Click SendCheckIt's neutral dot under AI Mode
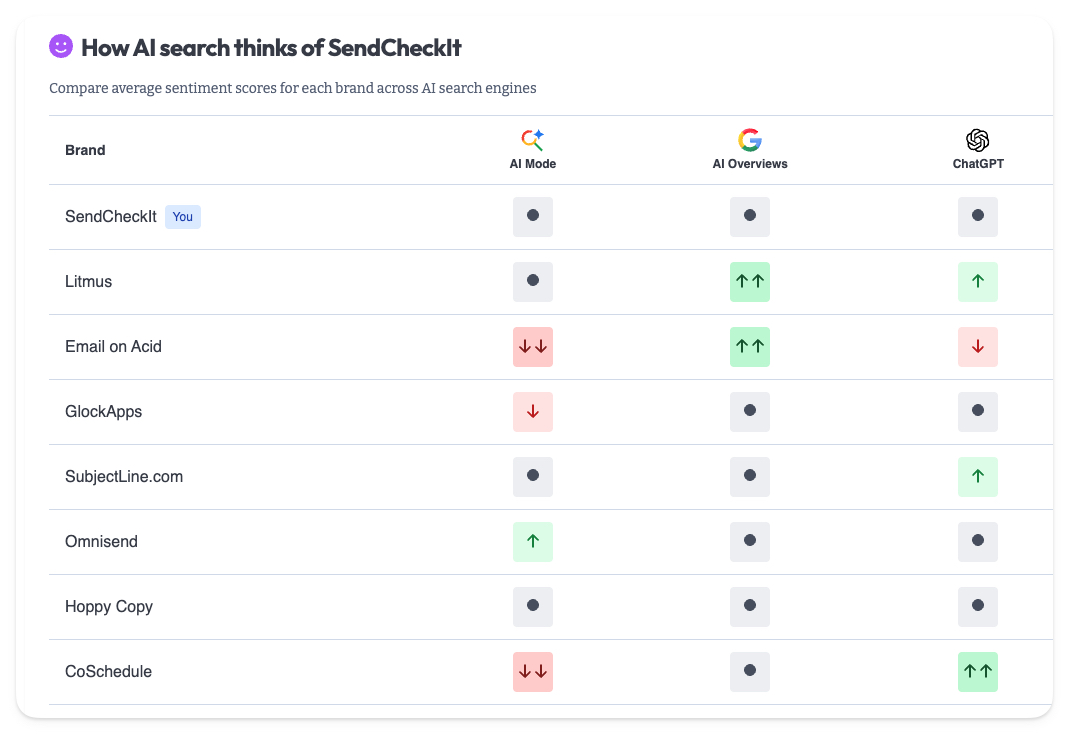1069x734 pixels. [x=532, y=216]
